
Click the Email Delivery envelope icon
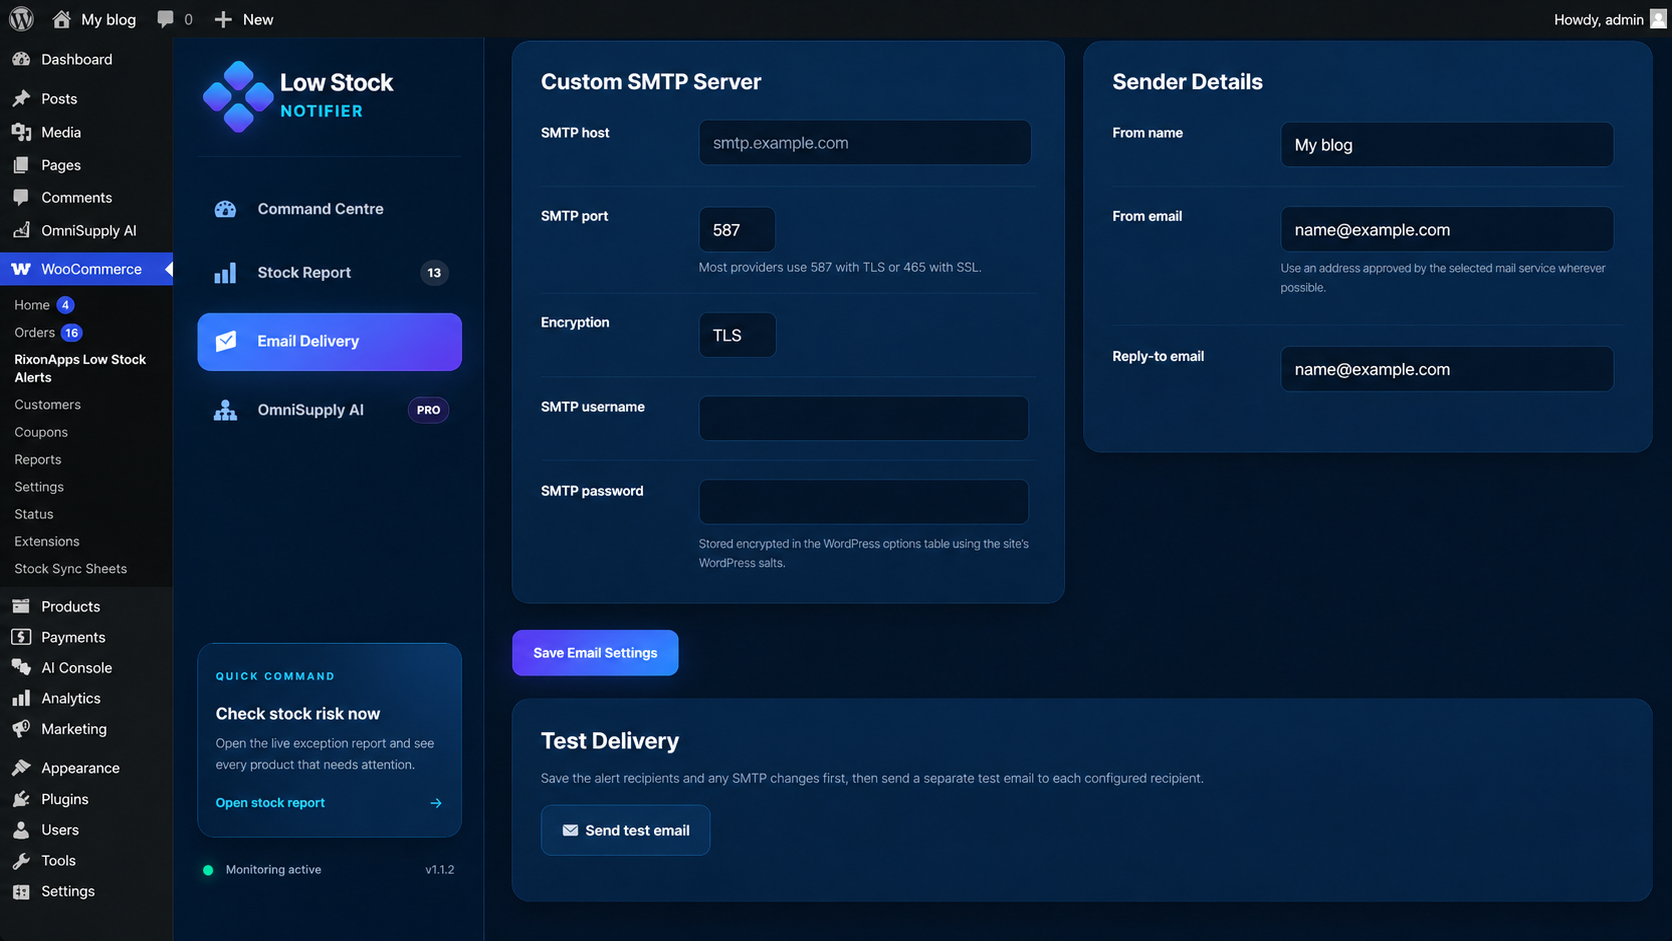pos(226,341)
